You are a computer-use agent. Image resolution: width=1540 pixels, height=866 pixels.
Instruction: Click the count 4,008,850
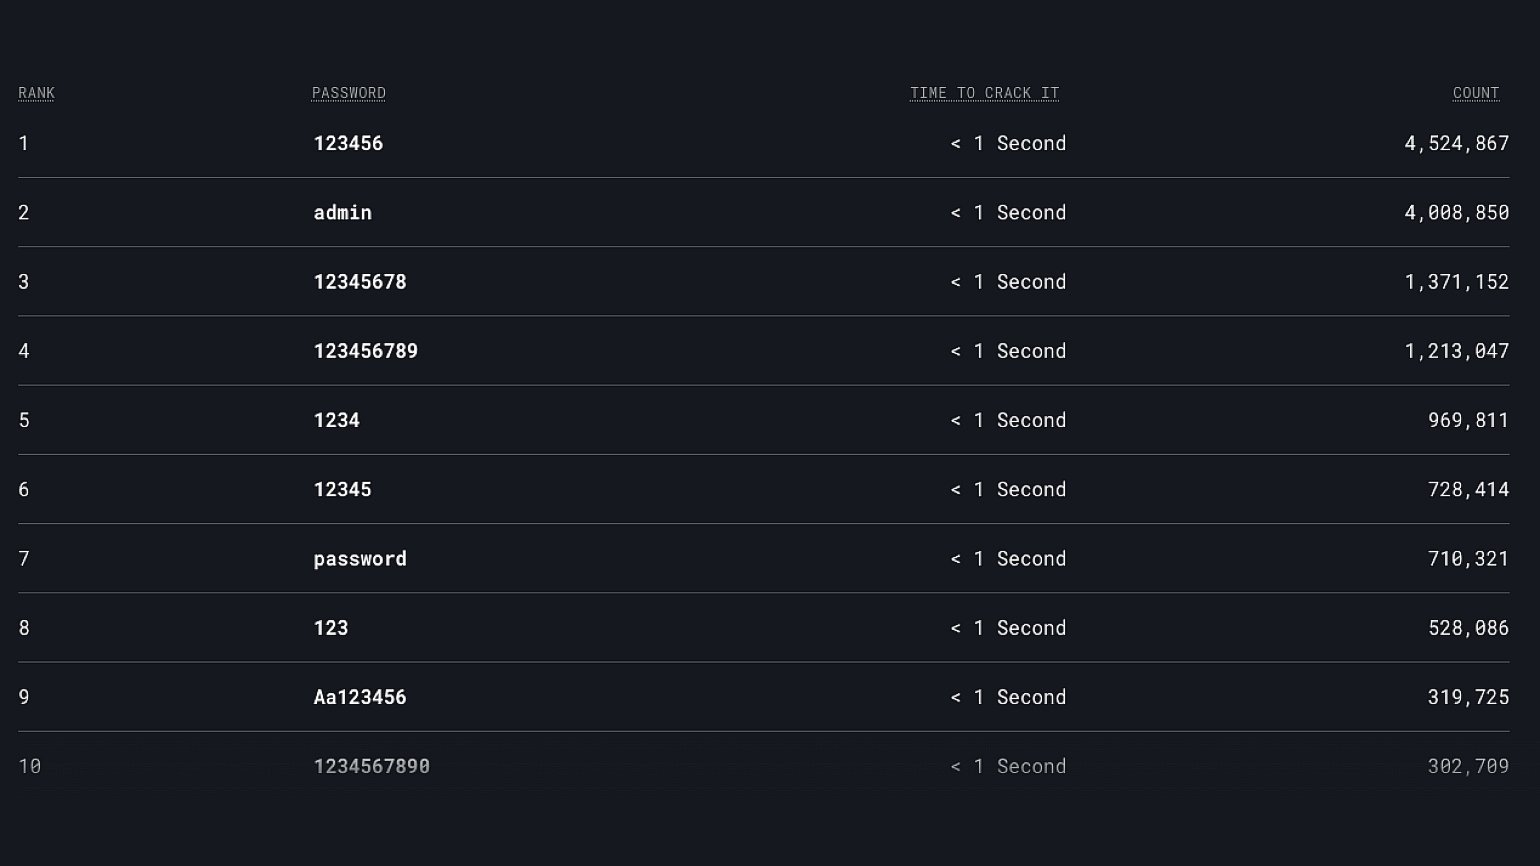(x=1457, y=212)
